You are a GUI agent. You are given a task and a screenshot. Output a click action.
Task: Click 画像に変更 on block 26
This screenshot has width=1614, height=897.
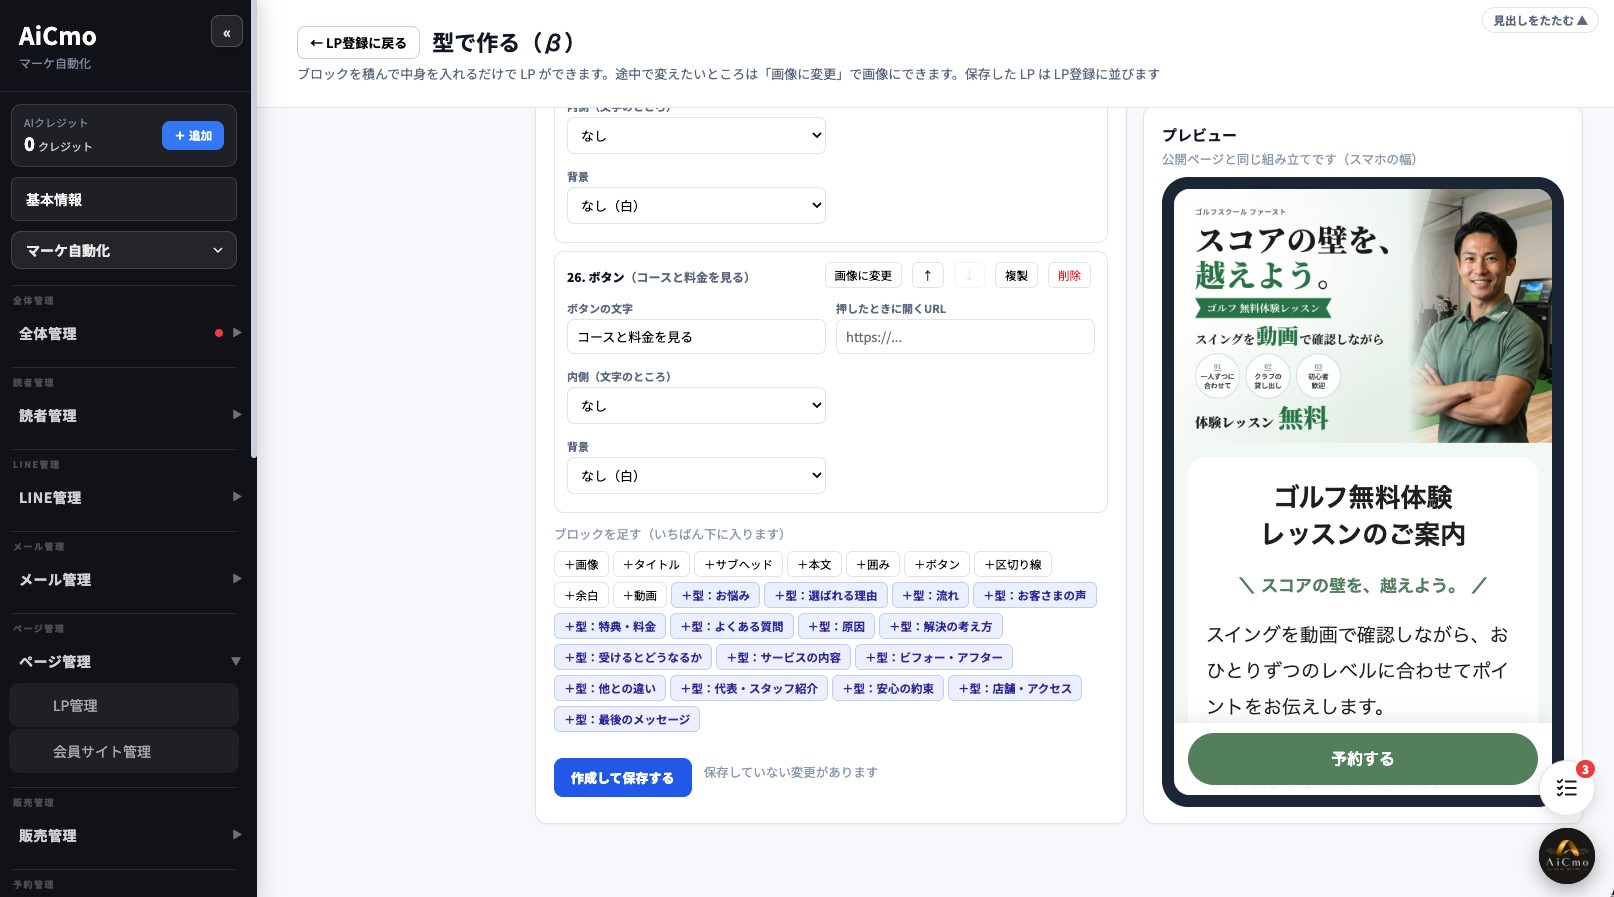point(863,276)
